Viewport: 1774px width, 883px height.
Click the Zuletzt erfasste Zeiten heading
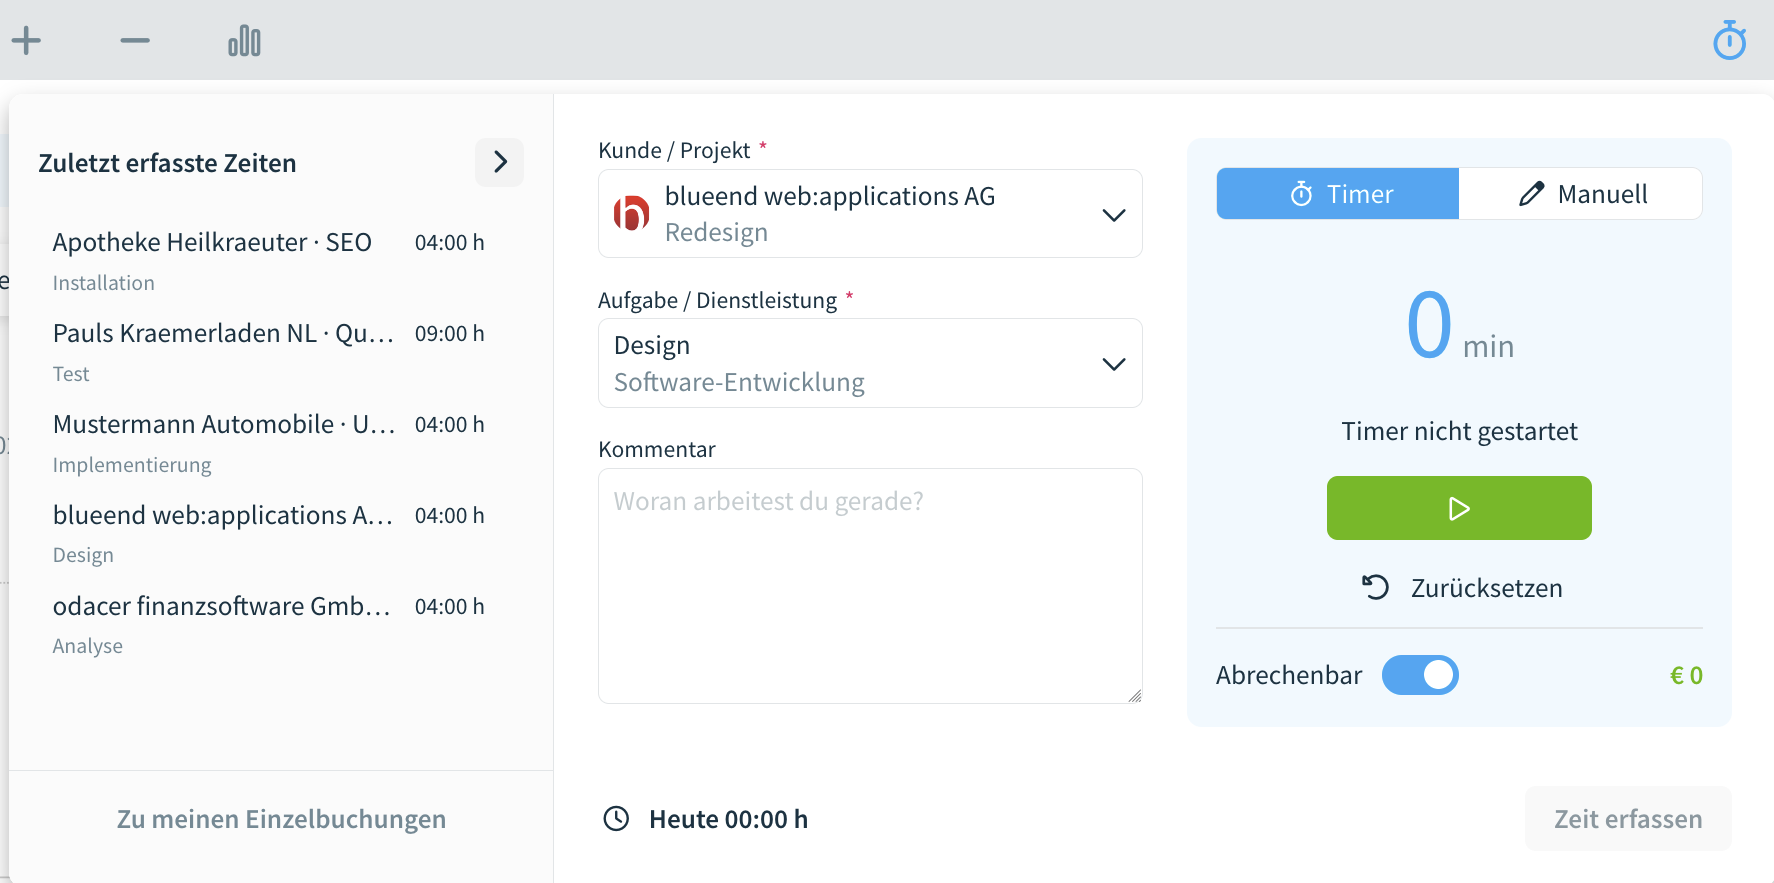pyautogui.click(x=167, y=163)
